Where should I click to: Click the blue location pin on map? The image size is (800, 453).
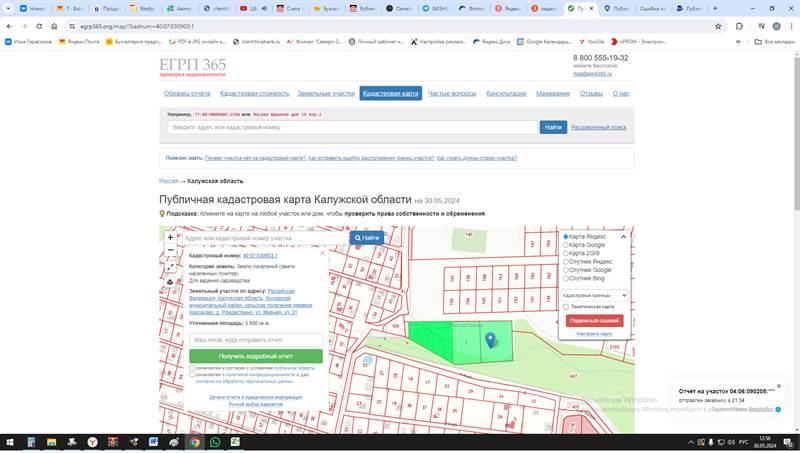pos(490,340)
